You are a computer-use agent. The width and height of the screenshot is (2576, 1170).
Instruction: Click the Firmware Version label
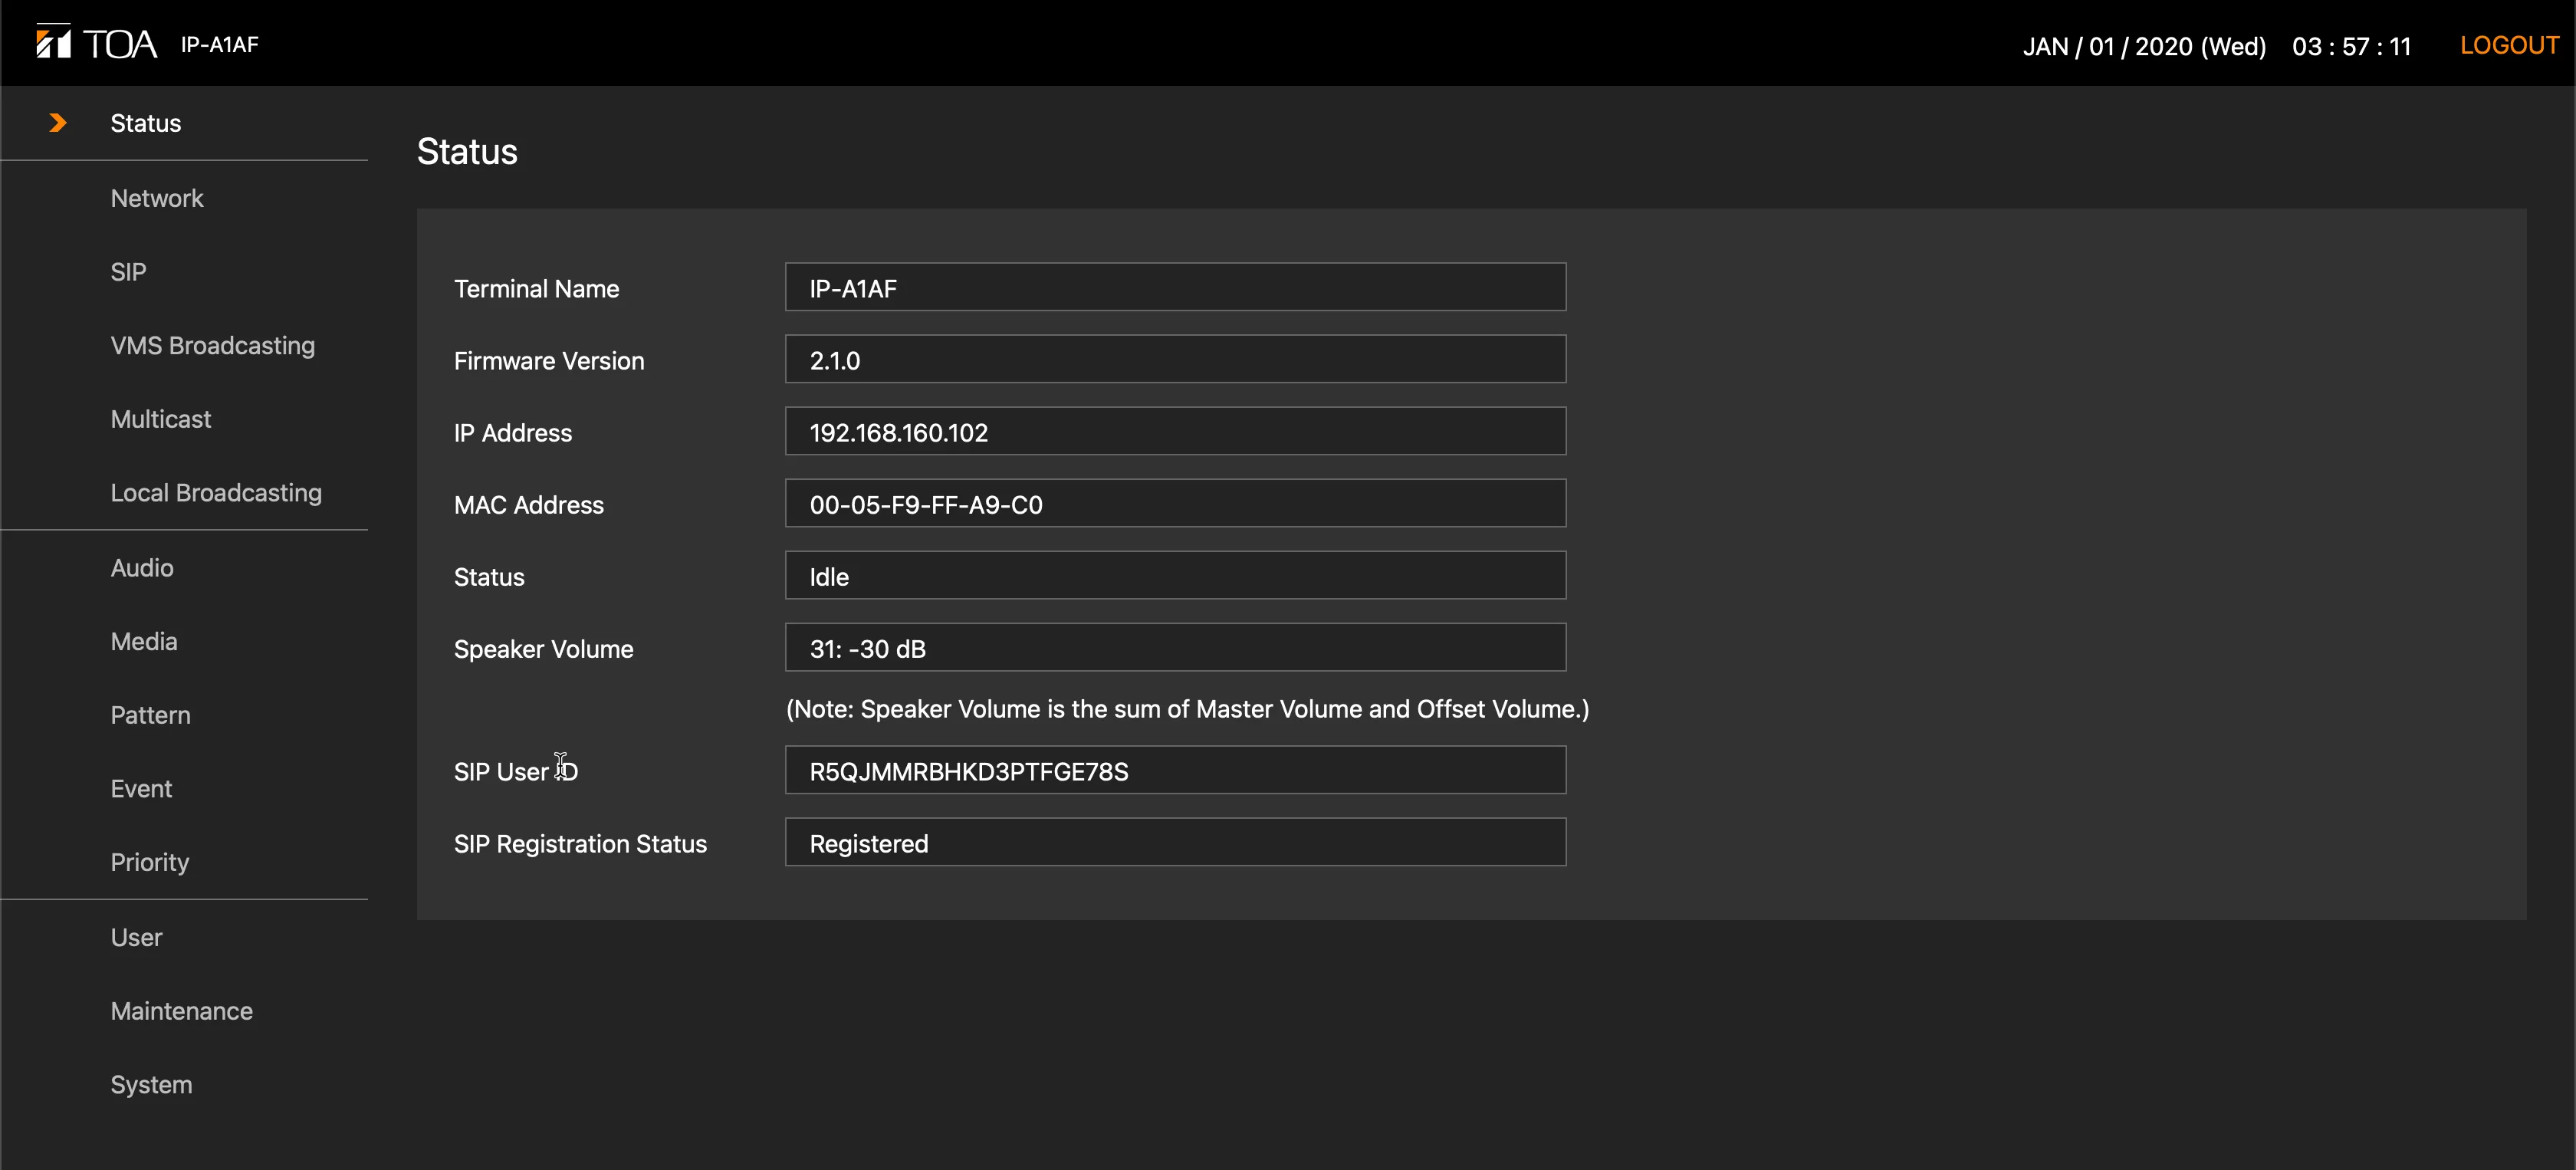(549, 360)
